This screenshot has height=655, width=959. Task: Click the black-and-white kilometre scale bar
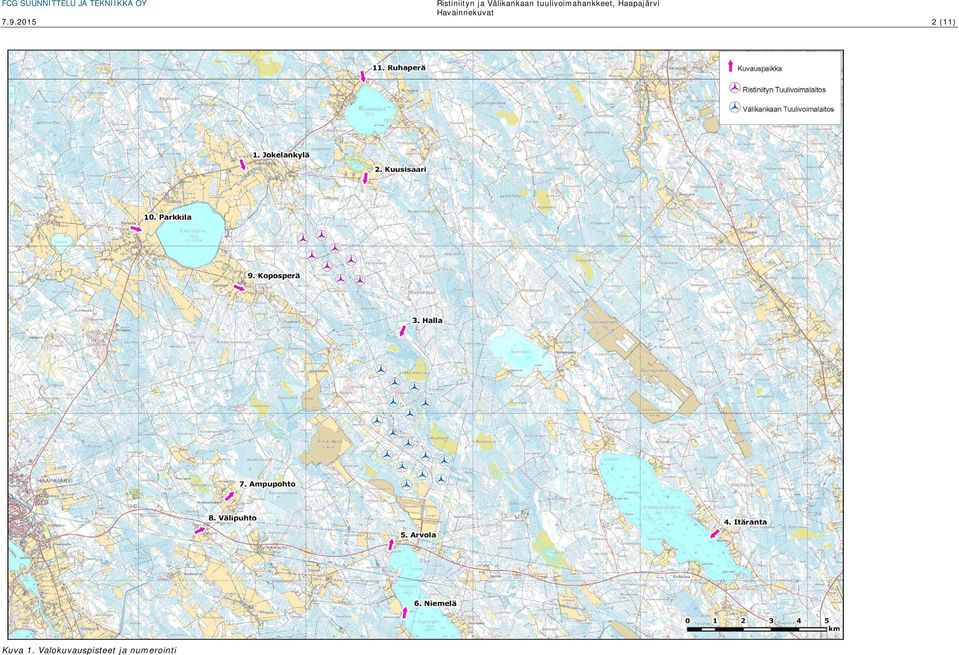click(x=757, y=629)
